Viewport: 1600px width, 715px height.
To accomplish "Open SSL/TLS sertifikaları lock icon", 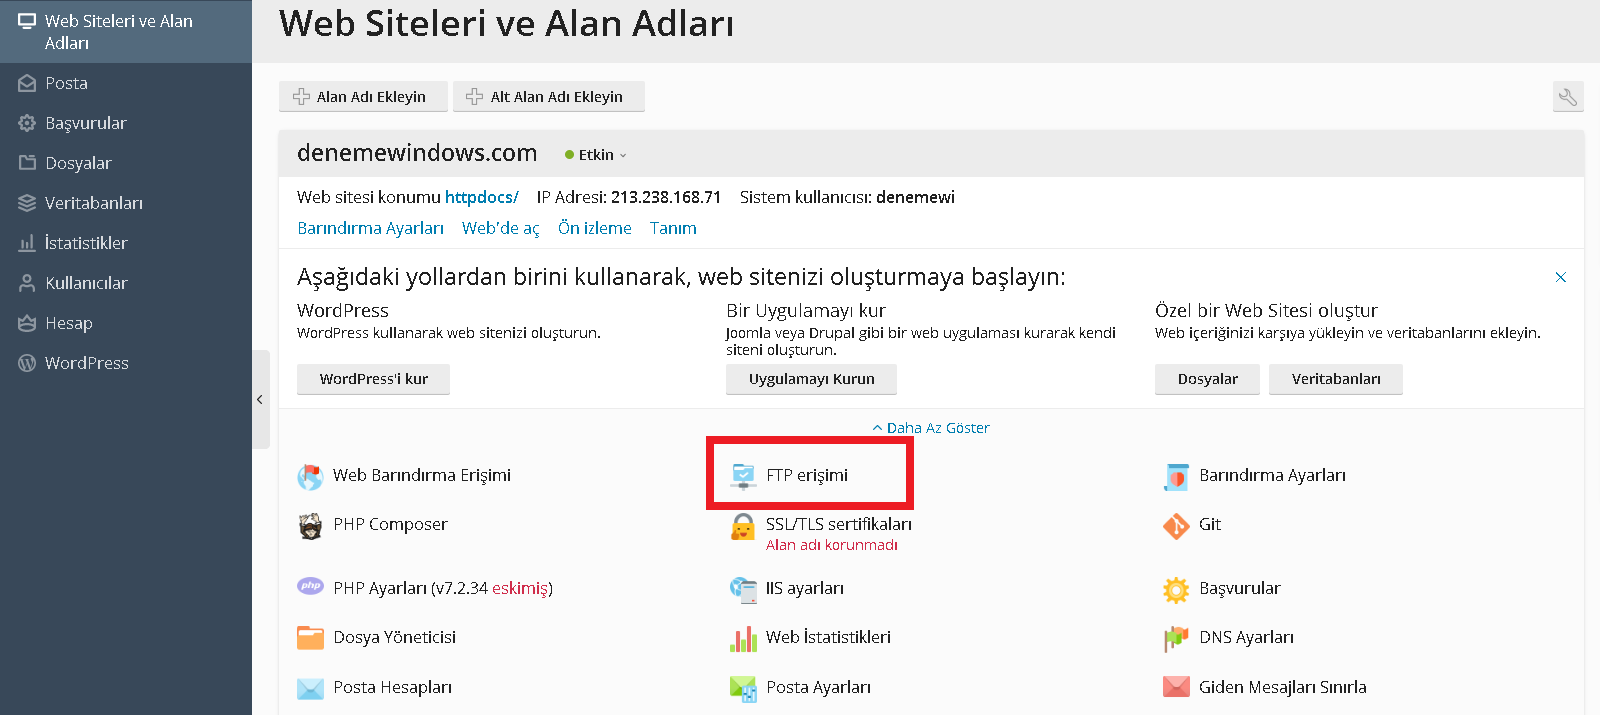I will click(743, 526).
